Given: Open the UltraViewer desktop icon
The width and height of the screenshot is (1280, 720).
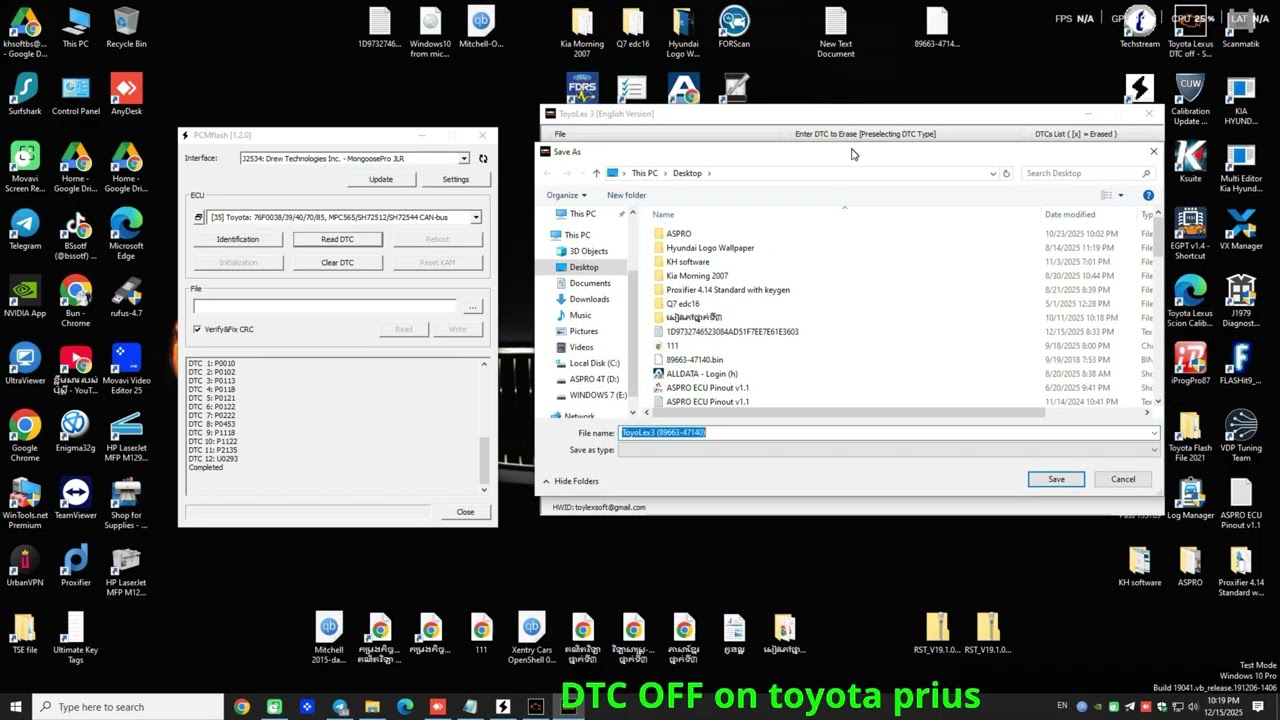Looking at the screenshot, I should coord(25,364).
